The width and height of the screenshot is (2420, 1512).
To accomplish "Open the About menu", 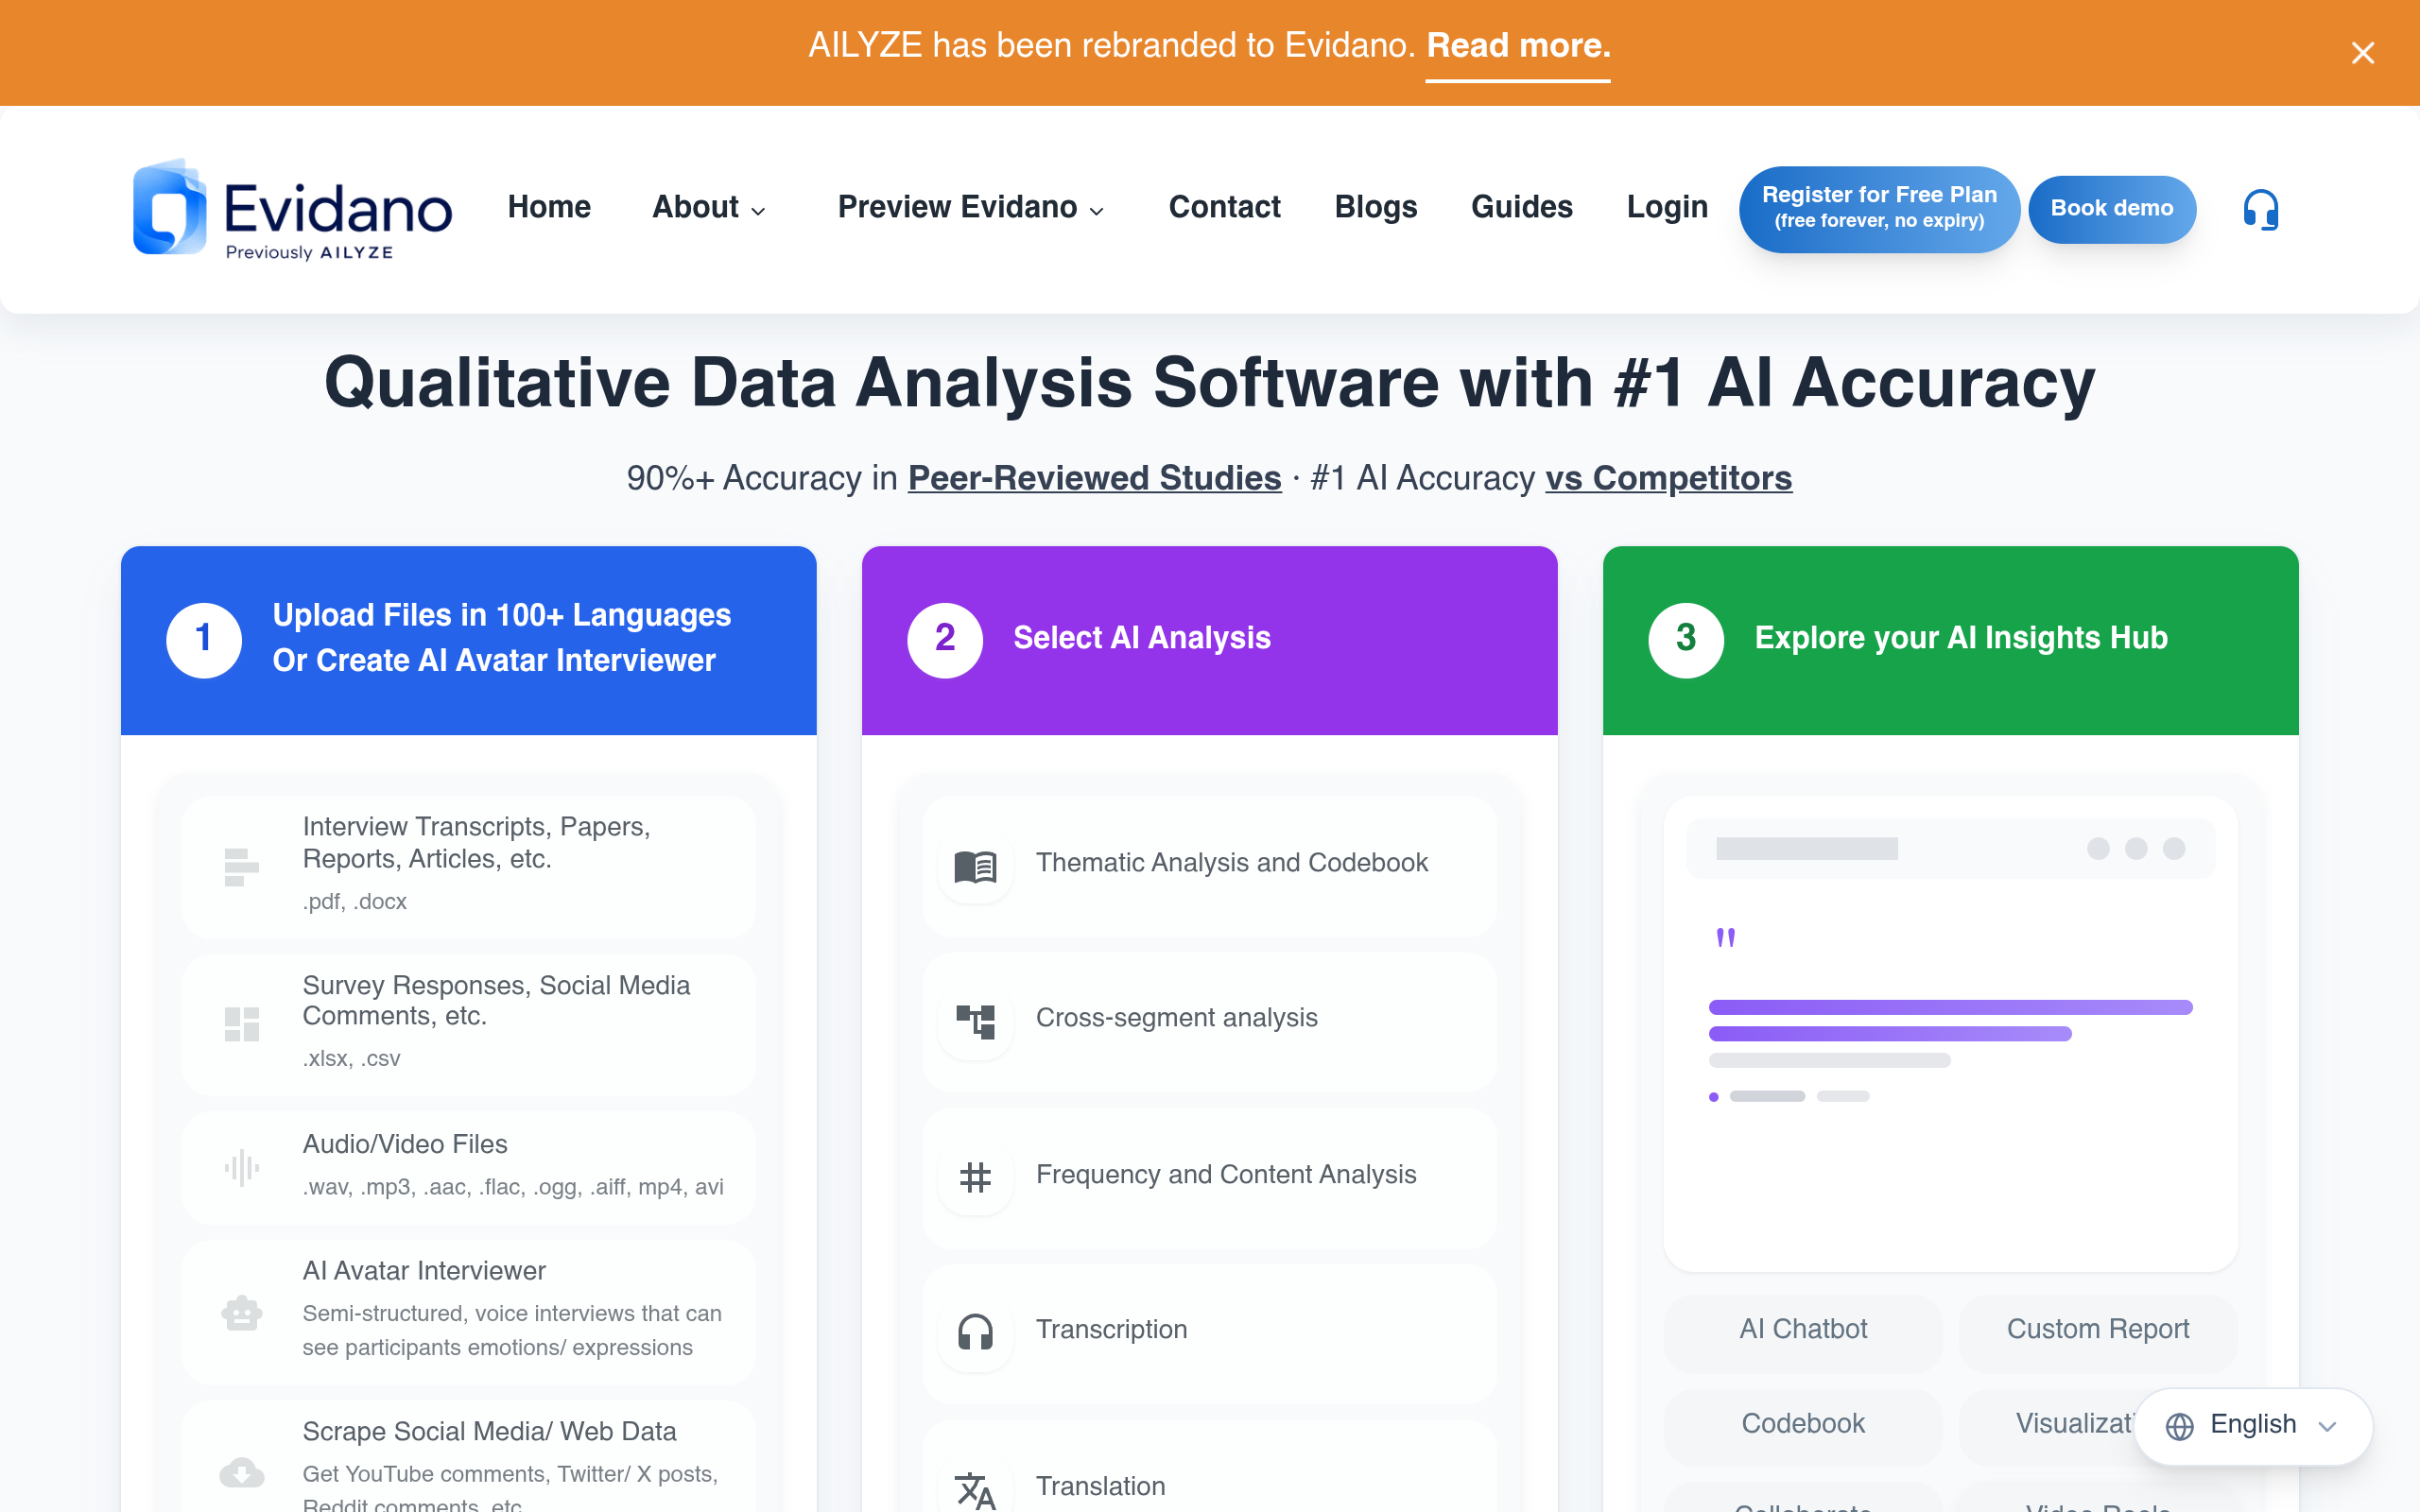I will tap(708, 207).
